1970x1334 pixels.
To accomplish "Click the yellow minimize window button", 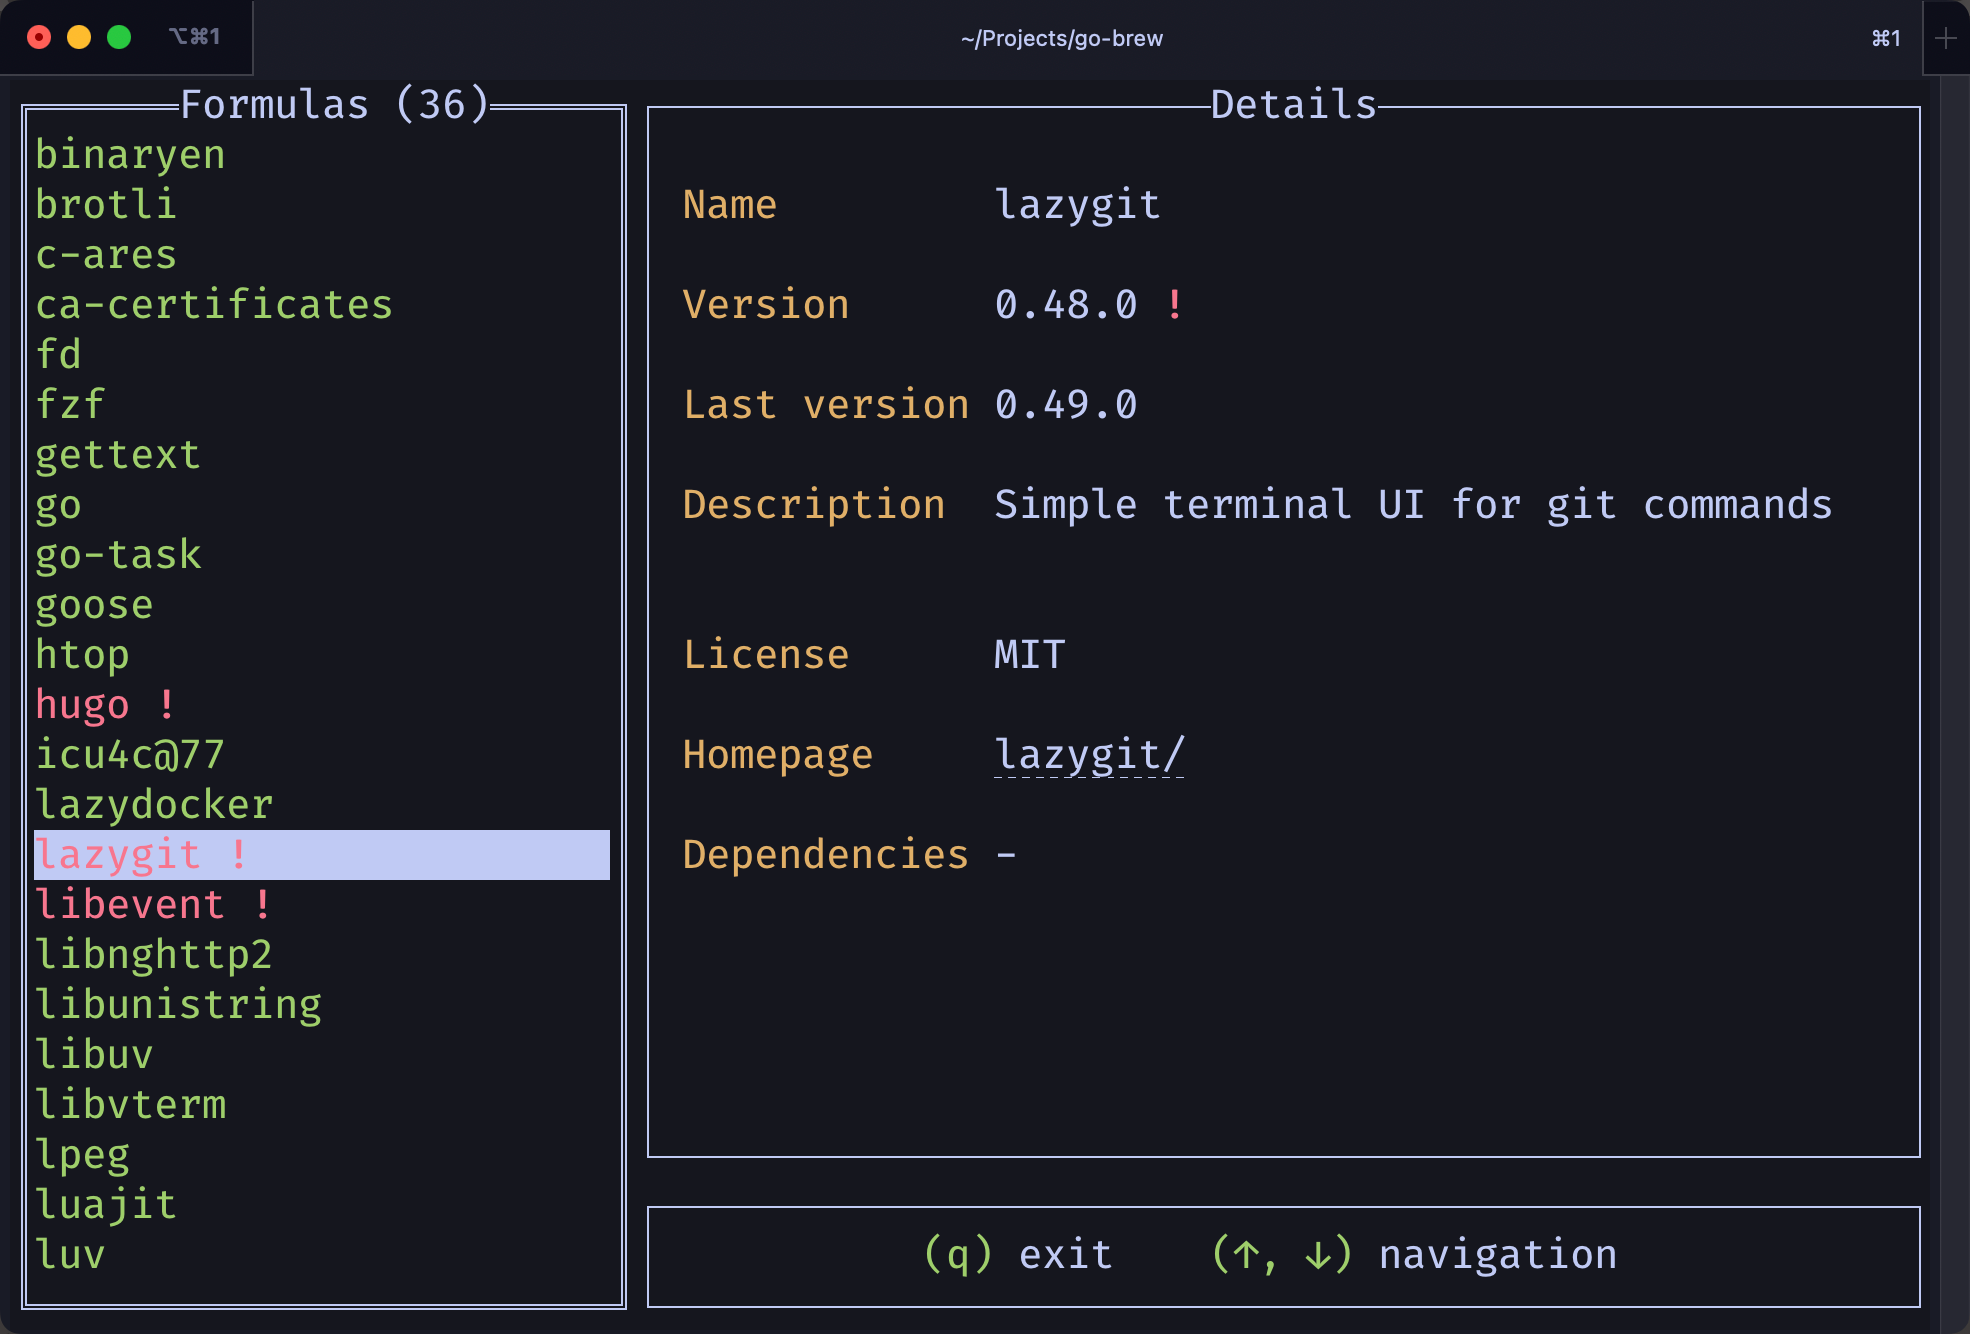I will click(79, 37).
